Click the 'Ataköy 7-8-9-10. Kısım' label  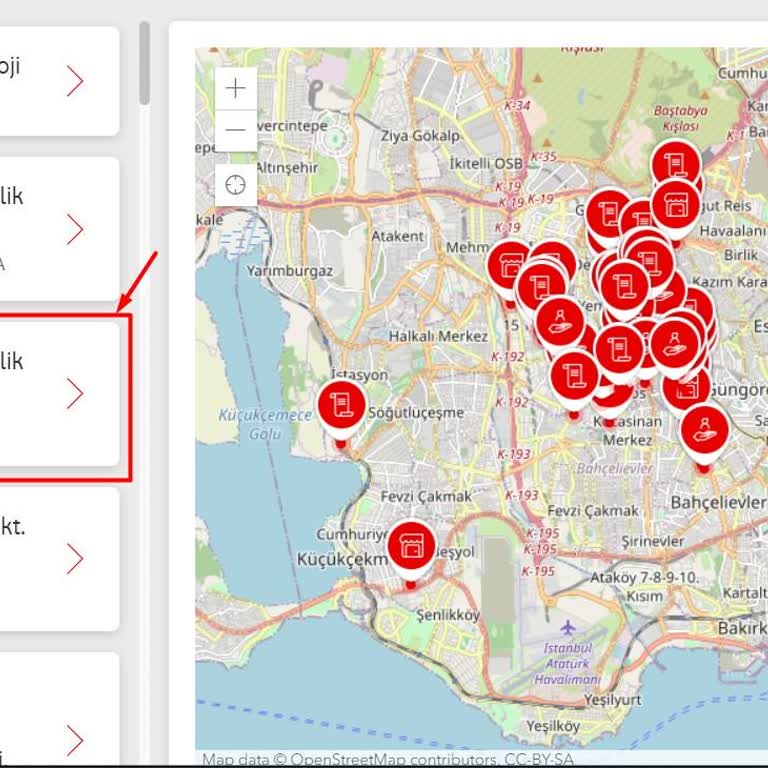click(x=645, y=587)
